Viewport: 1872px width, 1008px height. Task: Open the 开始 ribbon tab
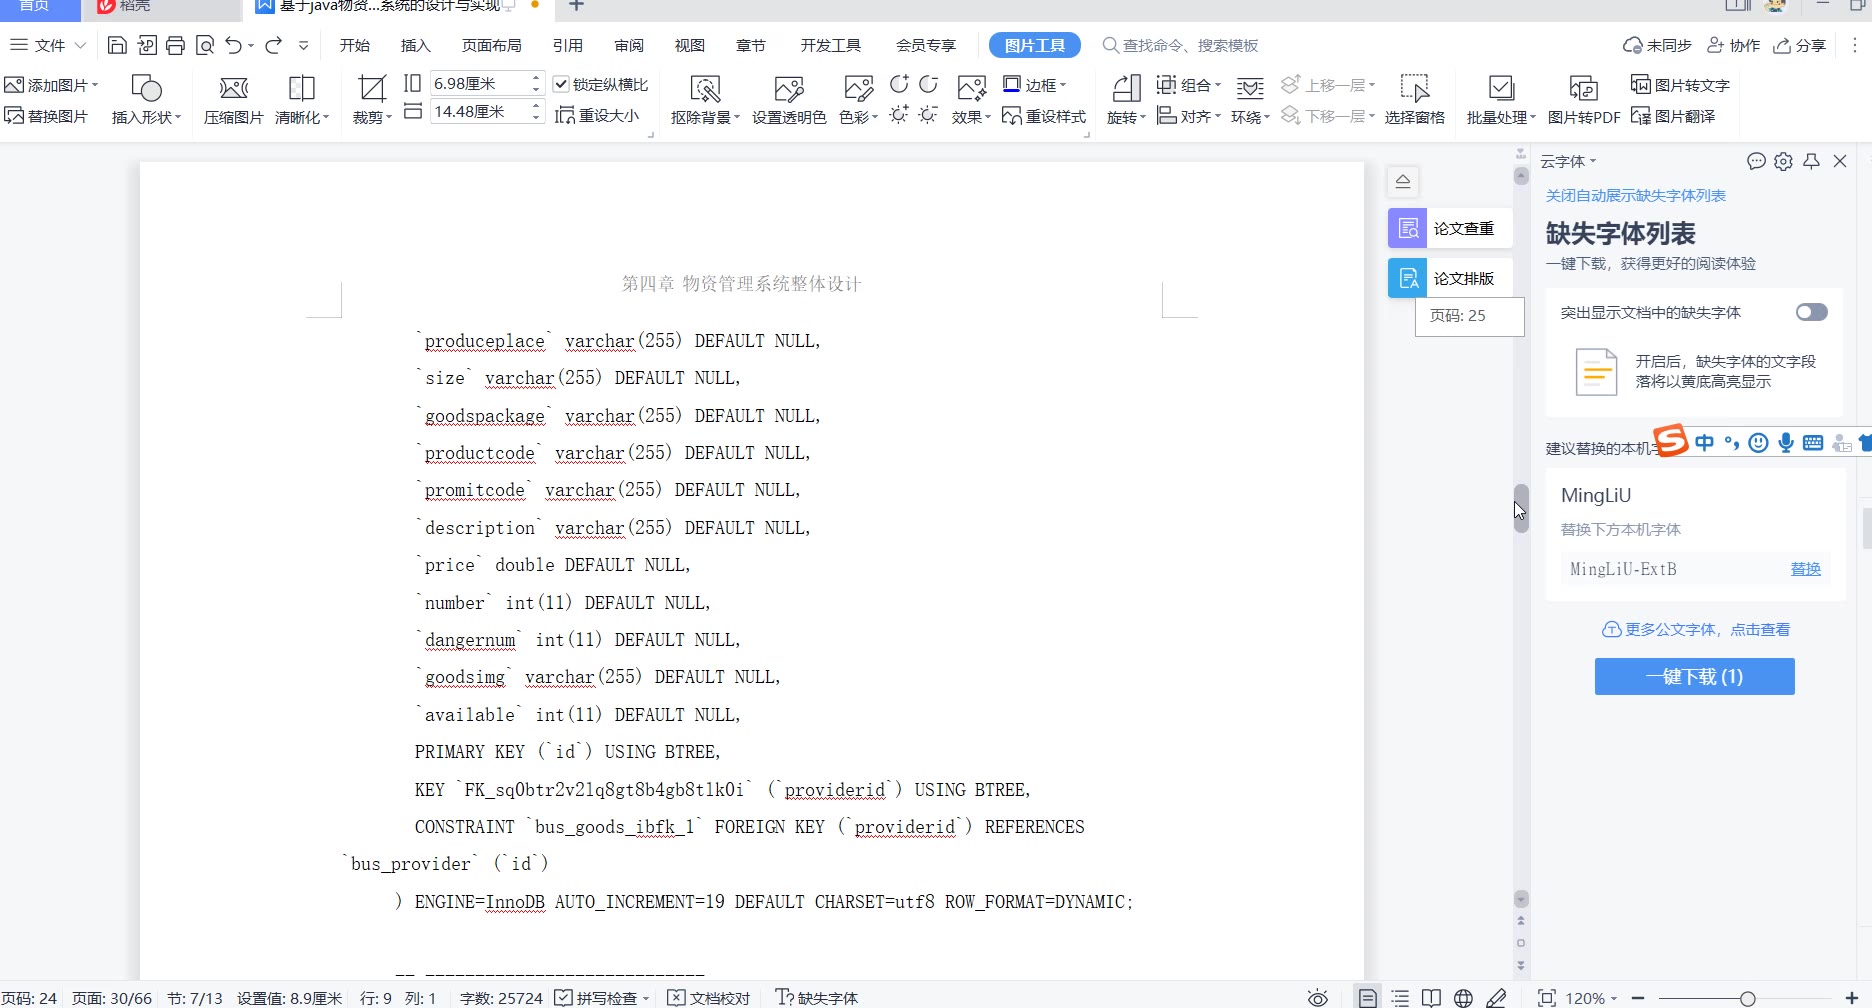tap(354, 45)
